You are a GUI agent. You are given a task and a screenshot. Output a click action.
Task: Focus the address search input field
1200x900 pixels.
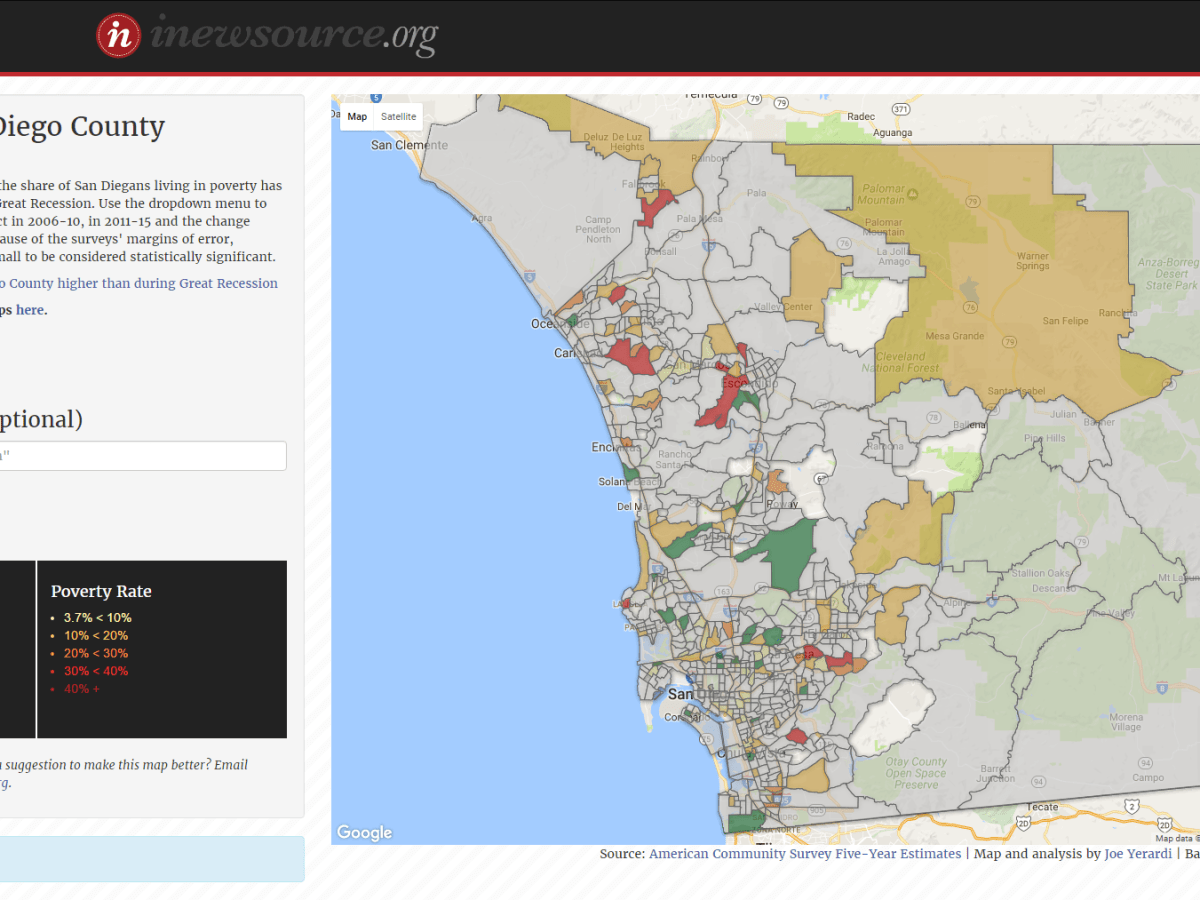click(x=141, y=456)
